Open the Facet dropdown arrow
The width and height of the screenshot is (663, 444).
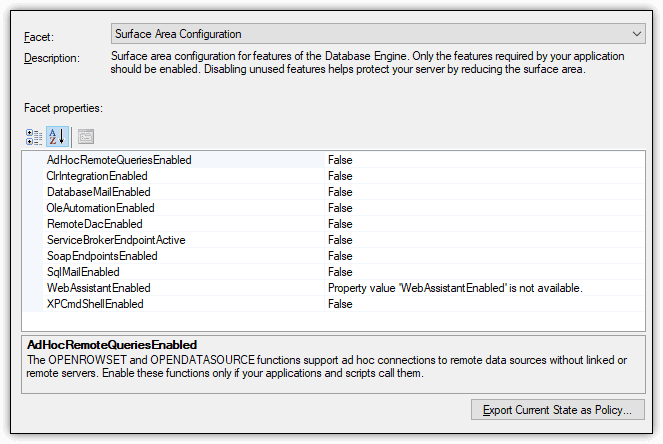[x=636, y=34]
